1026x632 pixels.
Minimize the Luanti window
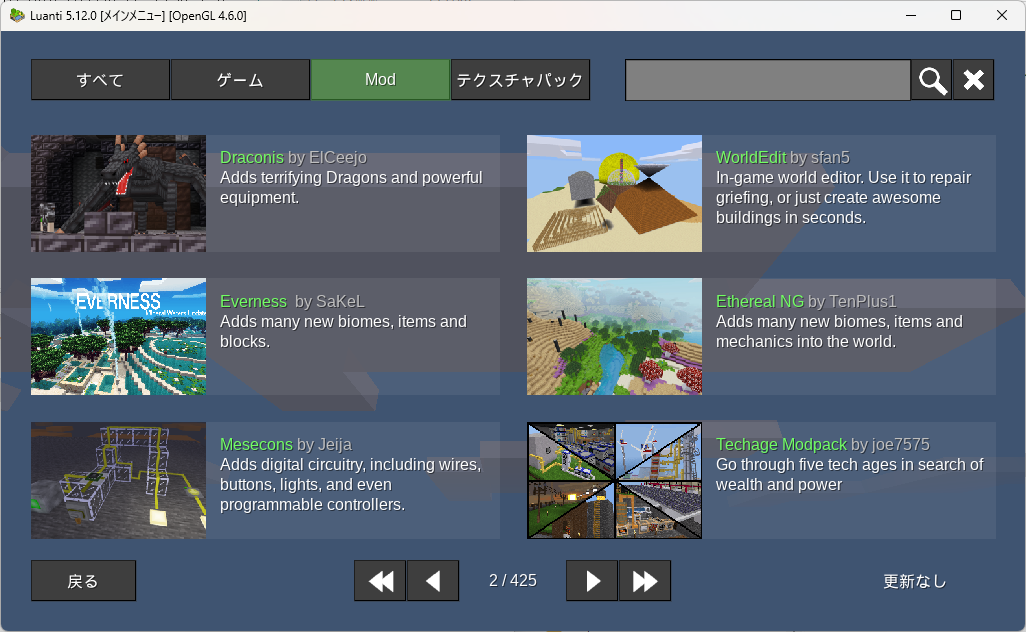[911, 15]
